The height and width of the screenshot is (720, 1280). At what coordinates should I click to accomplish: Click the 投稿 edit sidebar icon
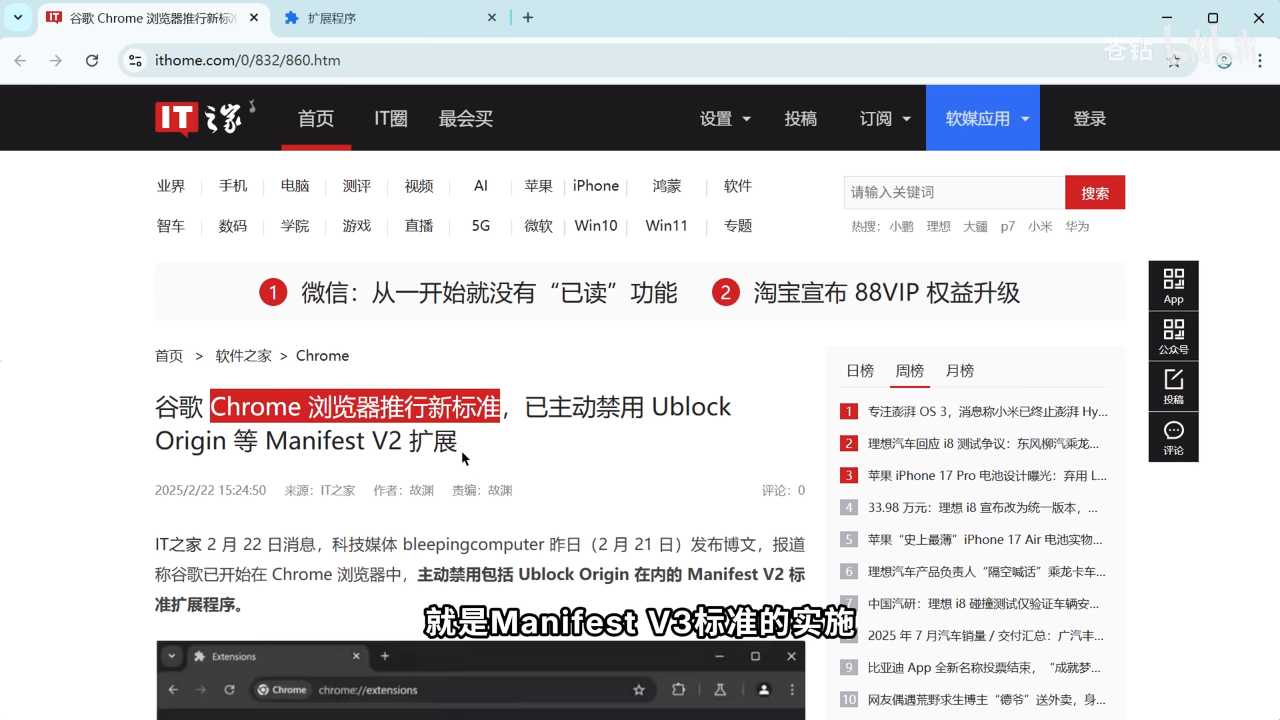coord(1174,386)
